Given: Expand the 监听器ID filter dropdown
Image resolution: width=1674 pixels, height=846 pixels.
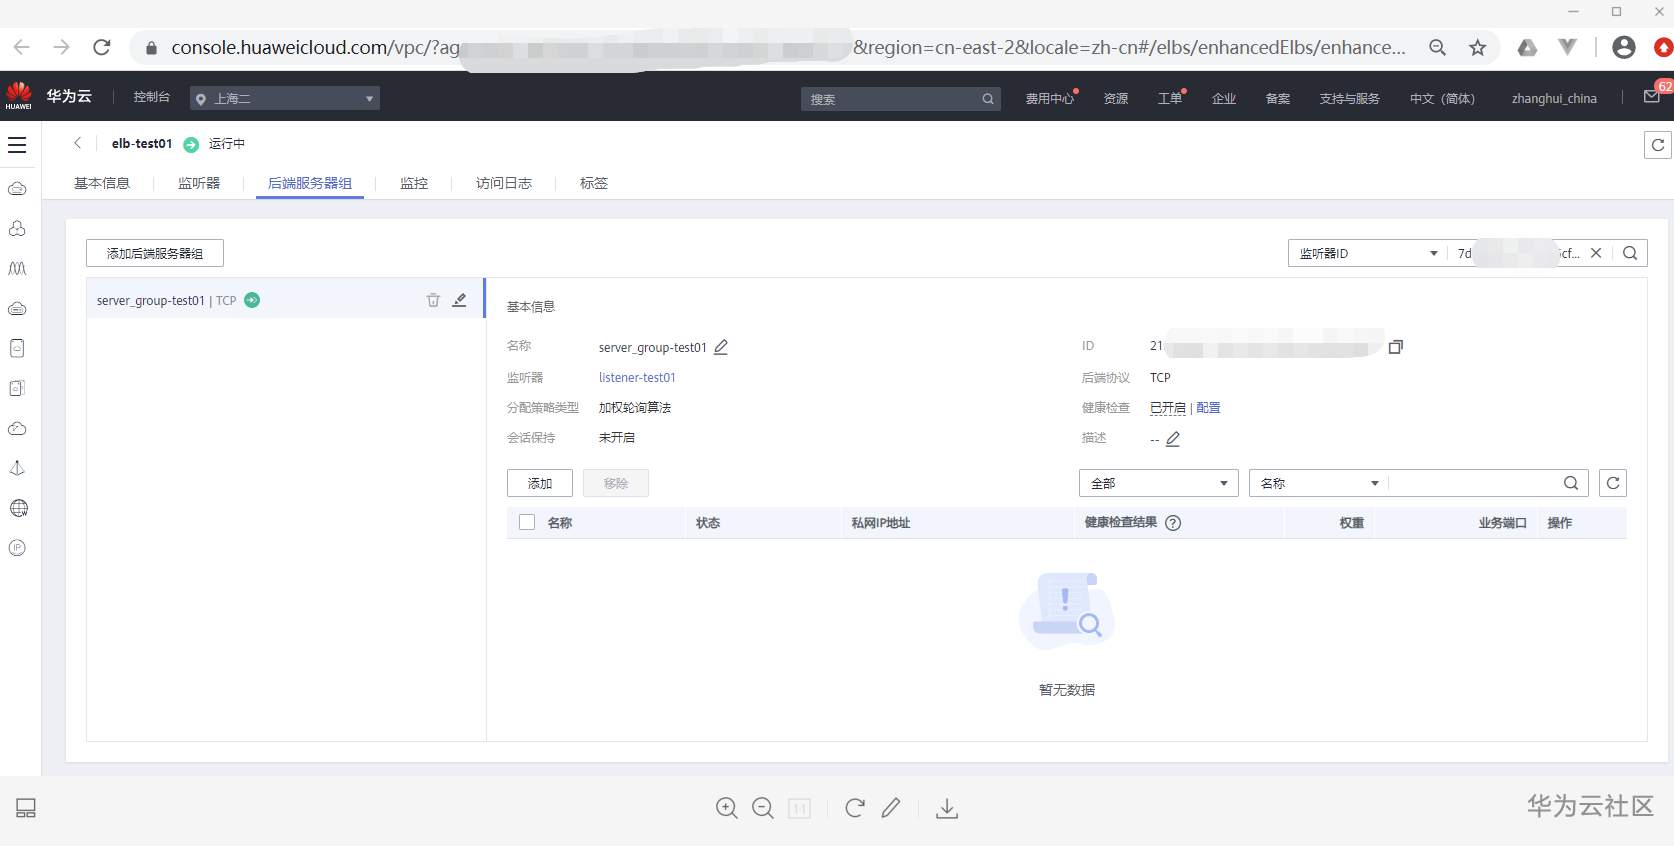Looking at the screenshot, I should tap(1366, 253).
